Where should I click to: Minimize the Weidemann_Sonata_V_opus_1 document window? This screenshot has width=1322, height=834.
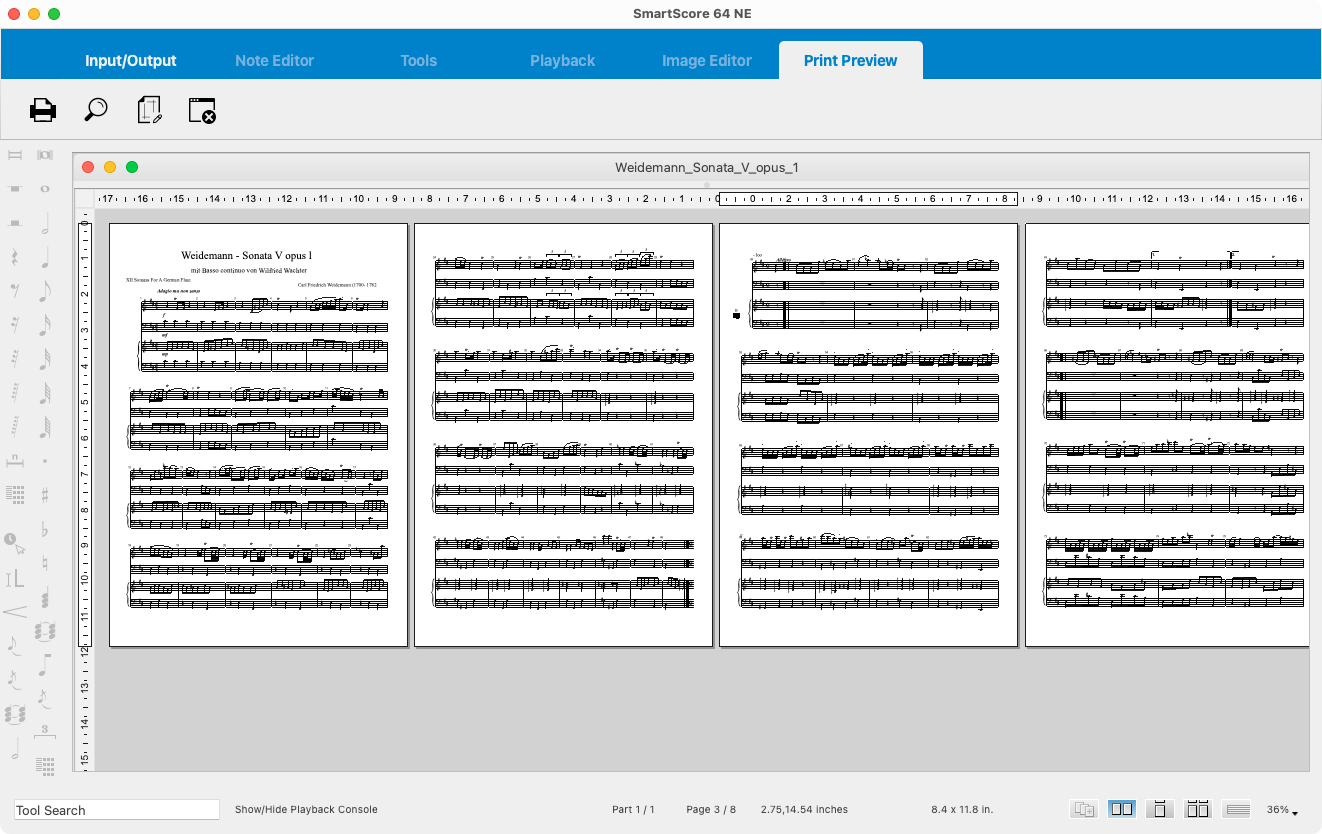coord(110,167)
